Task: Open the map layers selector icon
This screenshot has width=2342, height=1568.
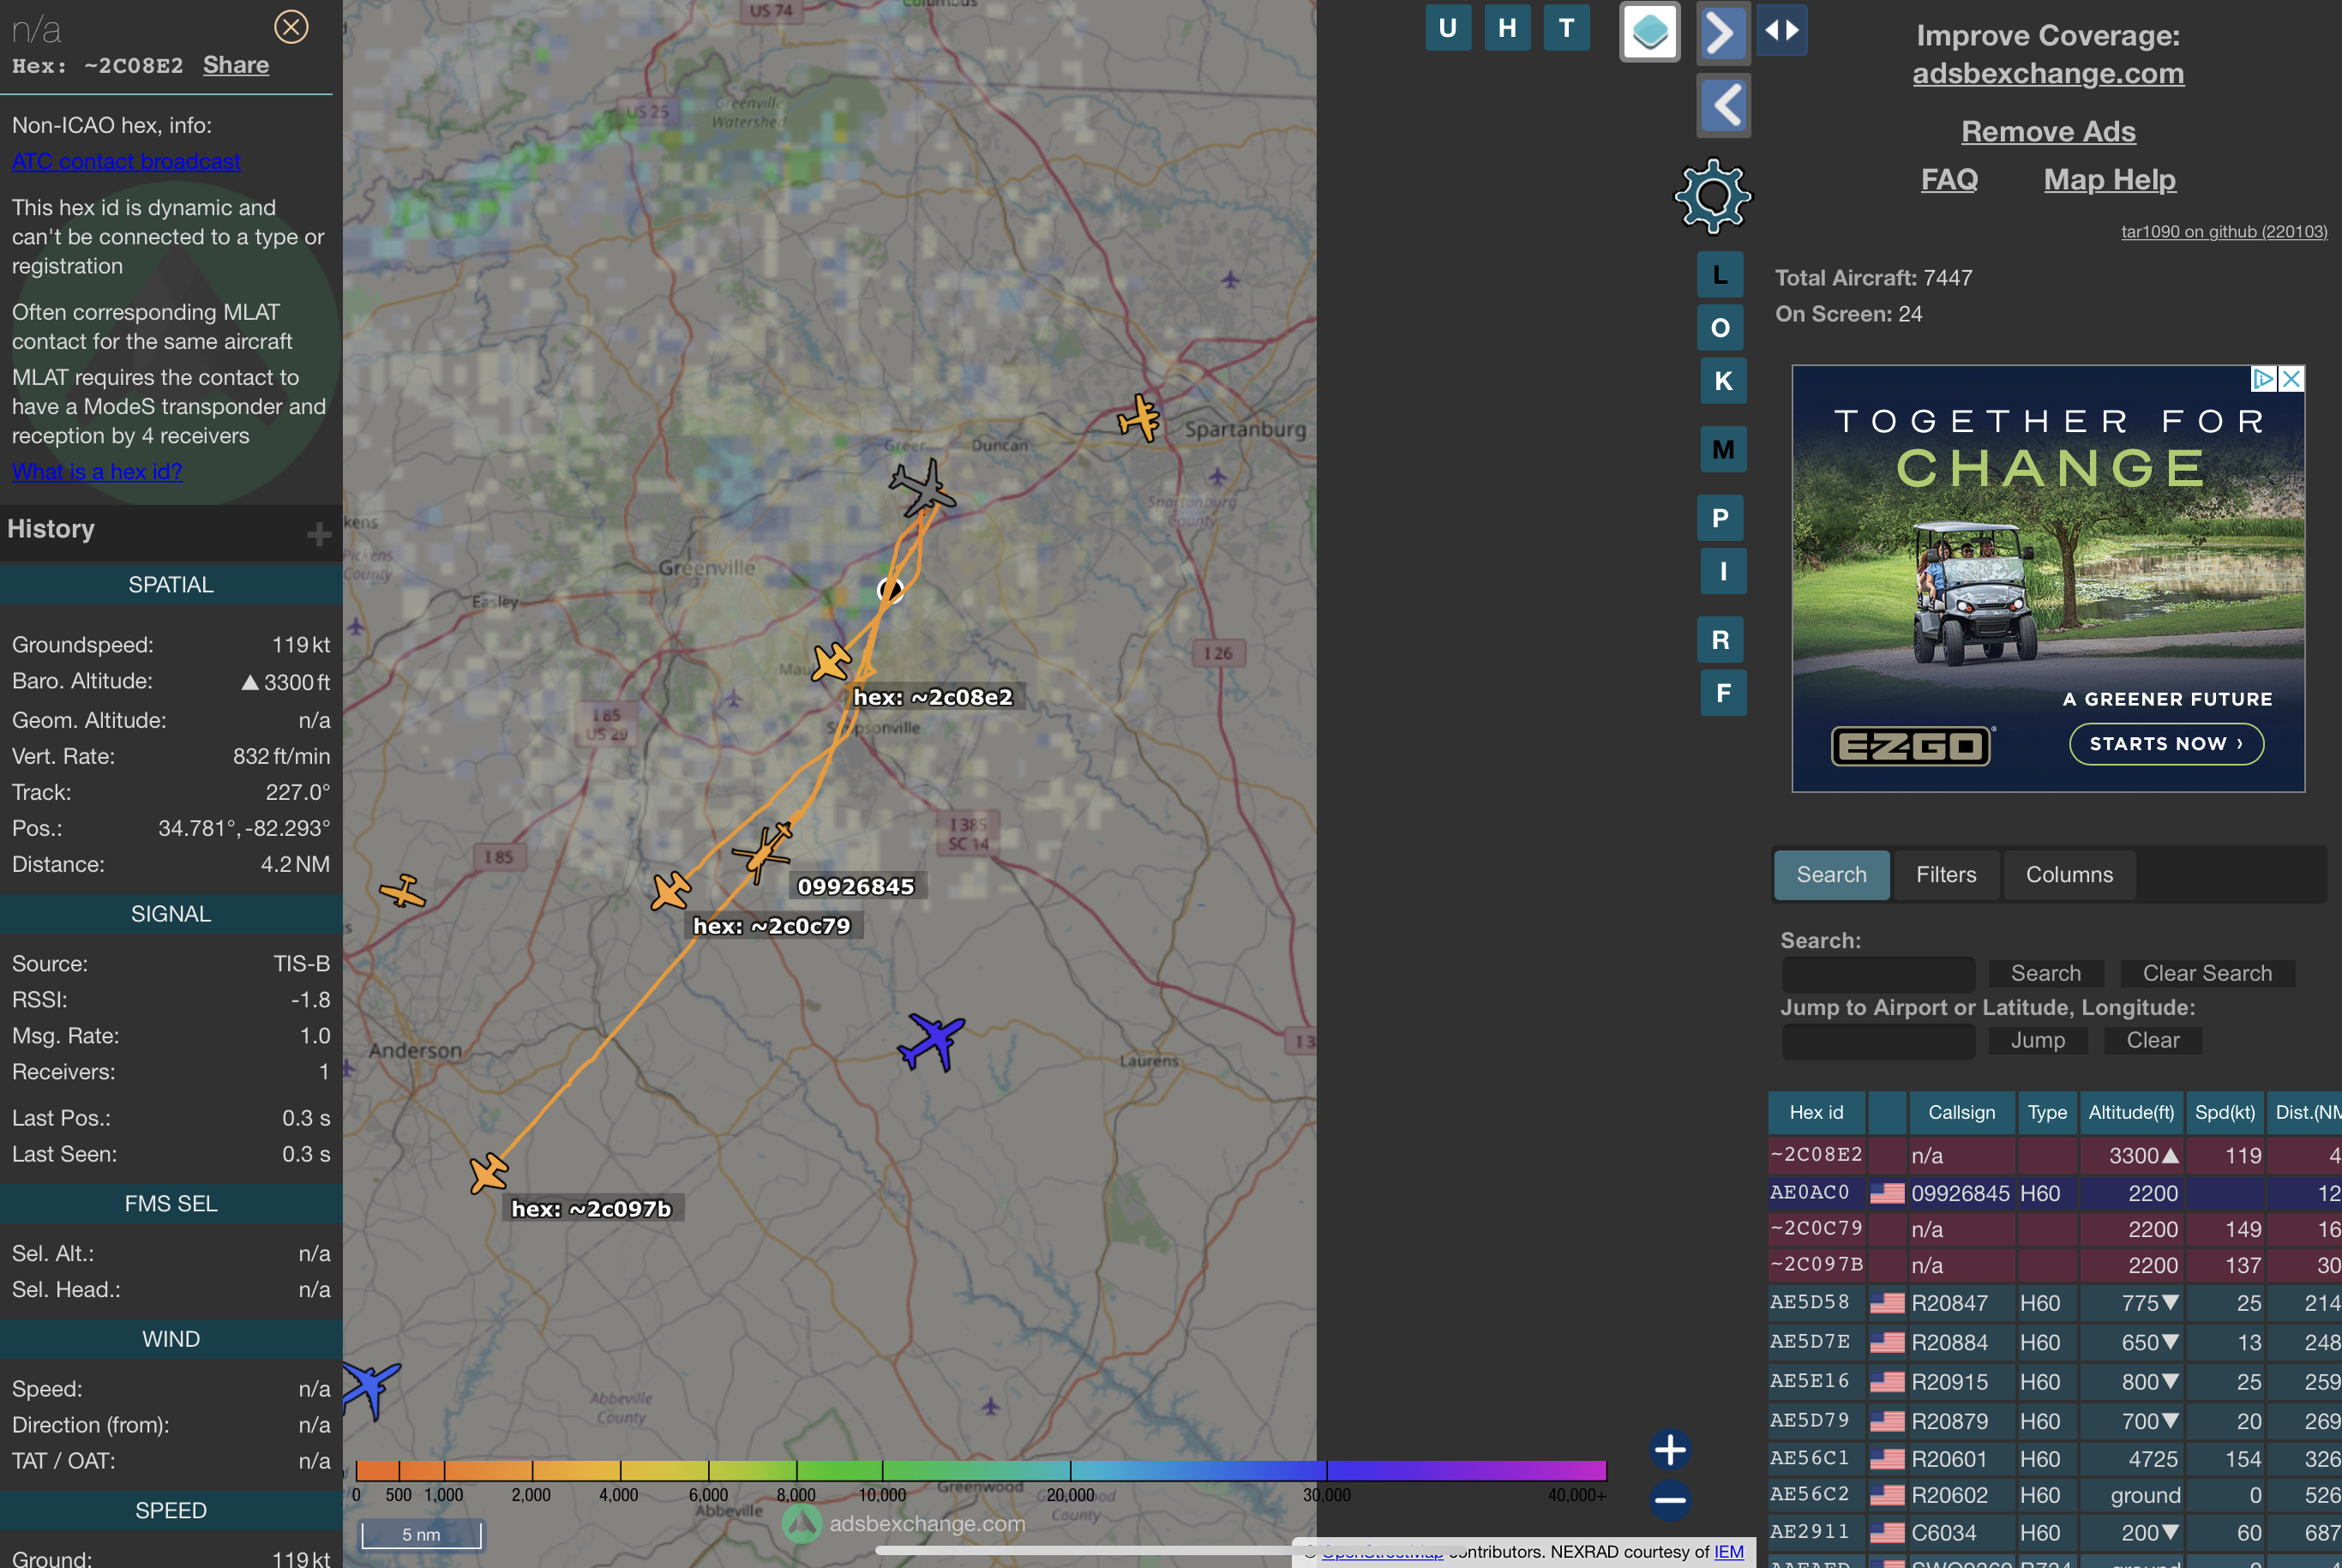Action: [x=1649, y=32]
